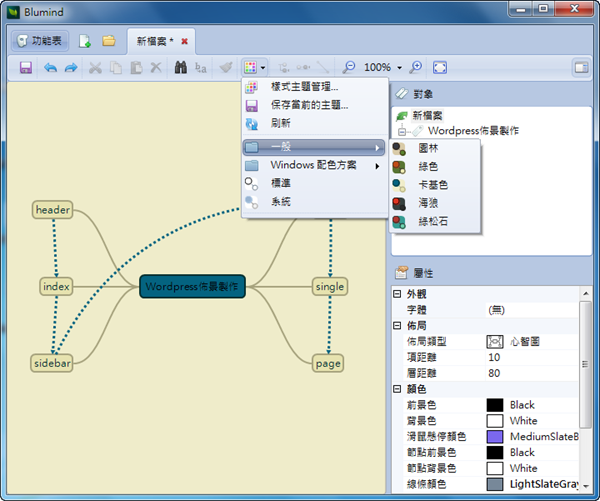The image size is (600, 501).
Task: Select the sidebar node in map
Action: coord(52,363)
